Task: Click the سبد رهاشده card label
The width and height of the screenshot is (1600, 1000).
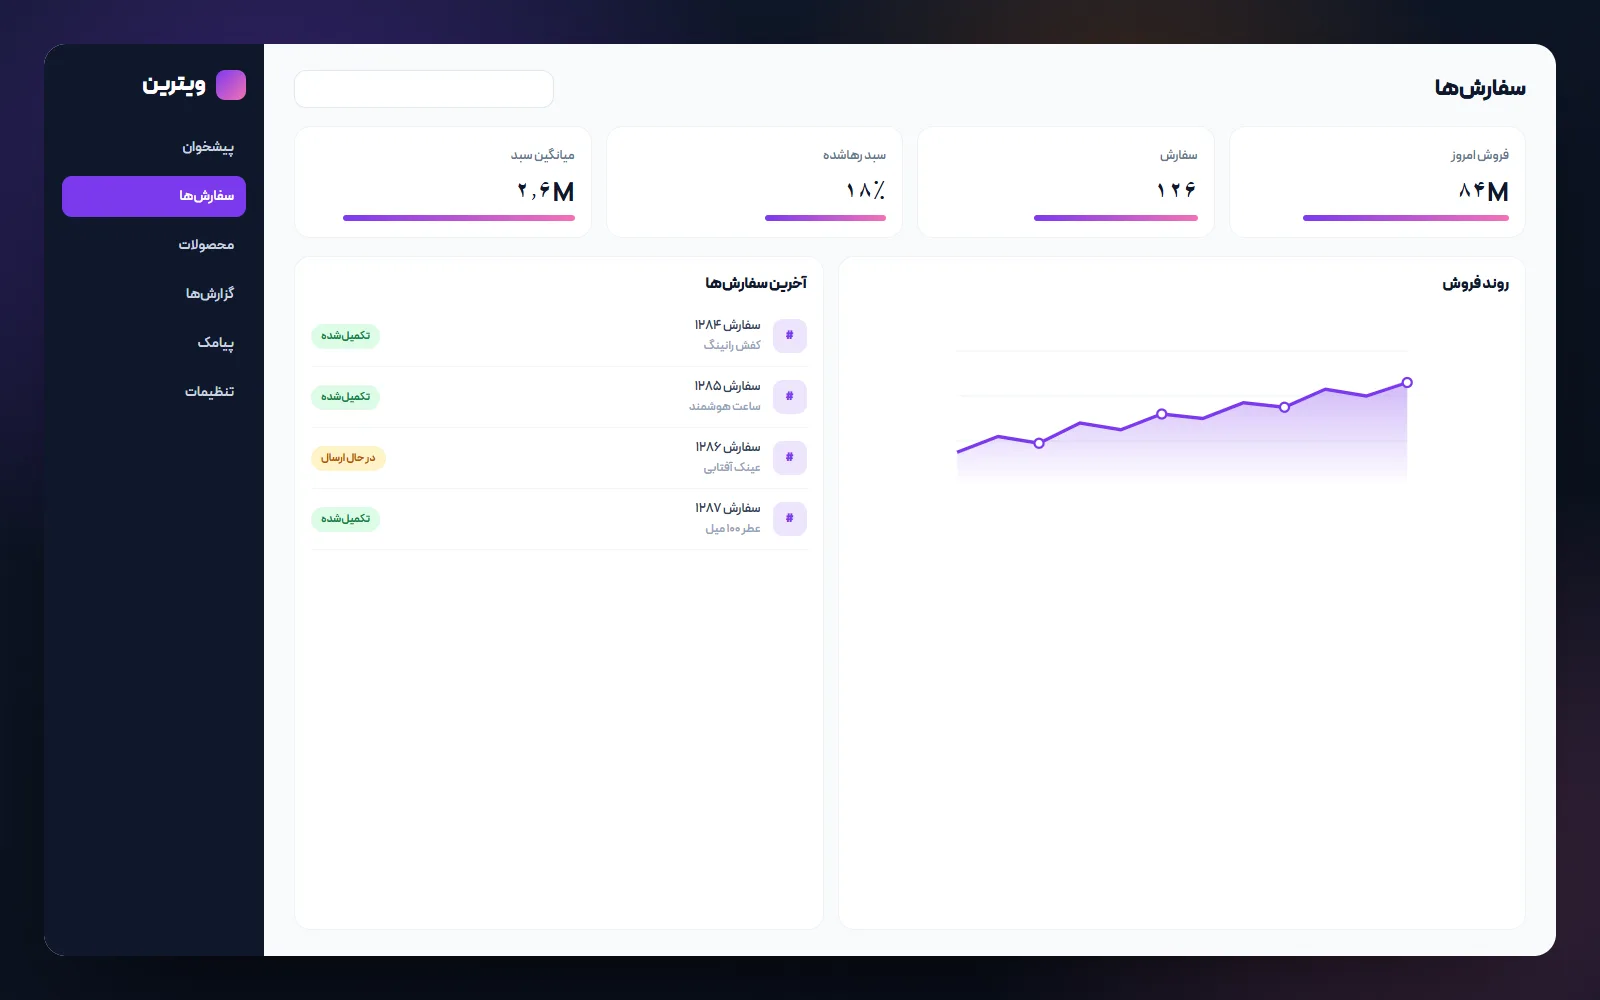Action: (854, 155)
